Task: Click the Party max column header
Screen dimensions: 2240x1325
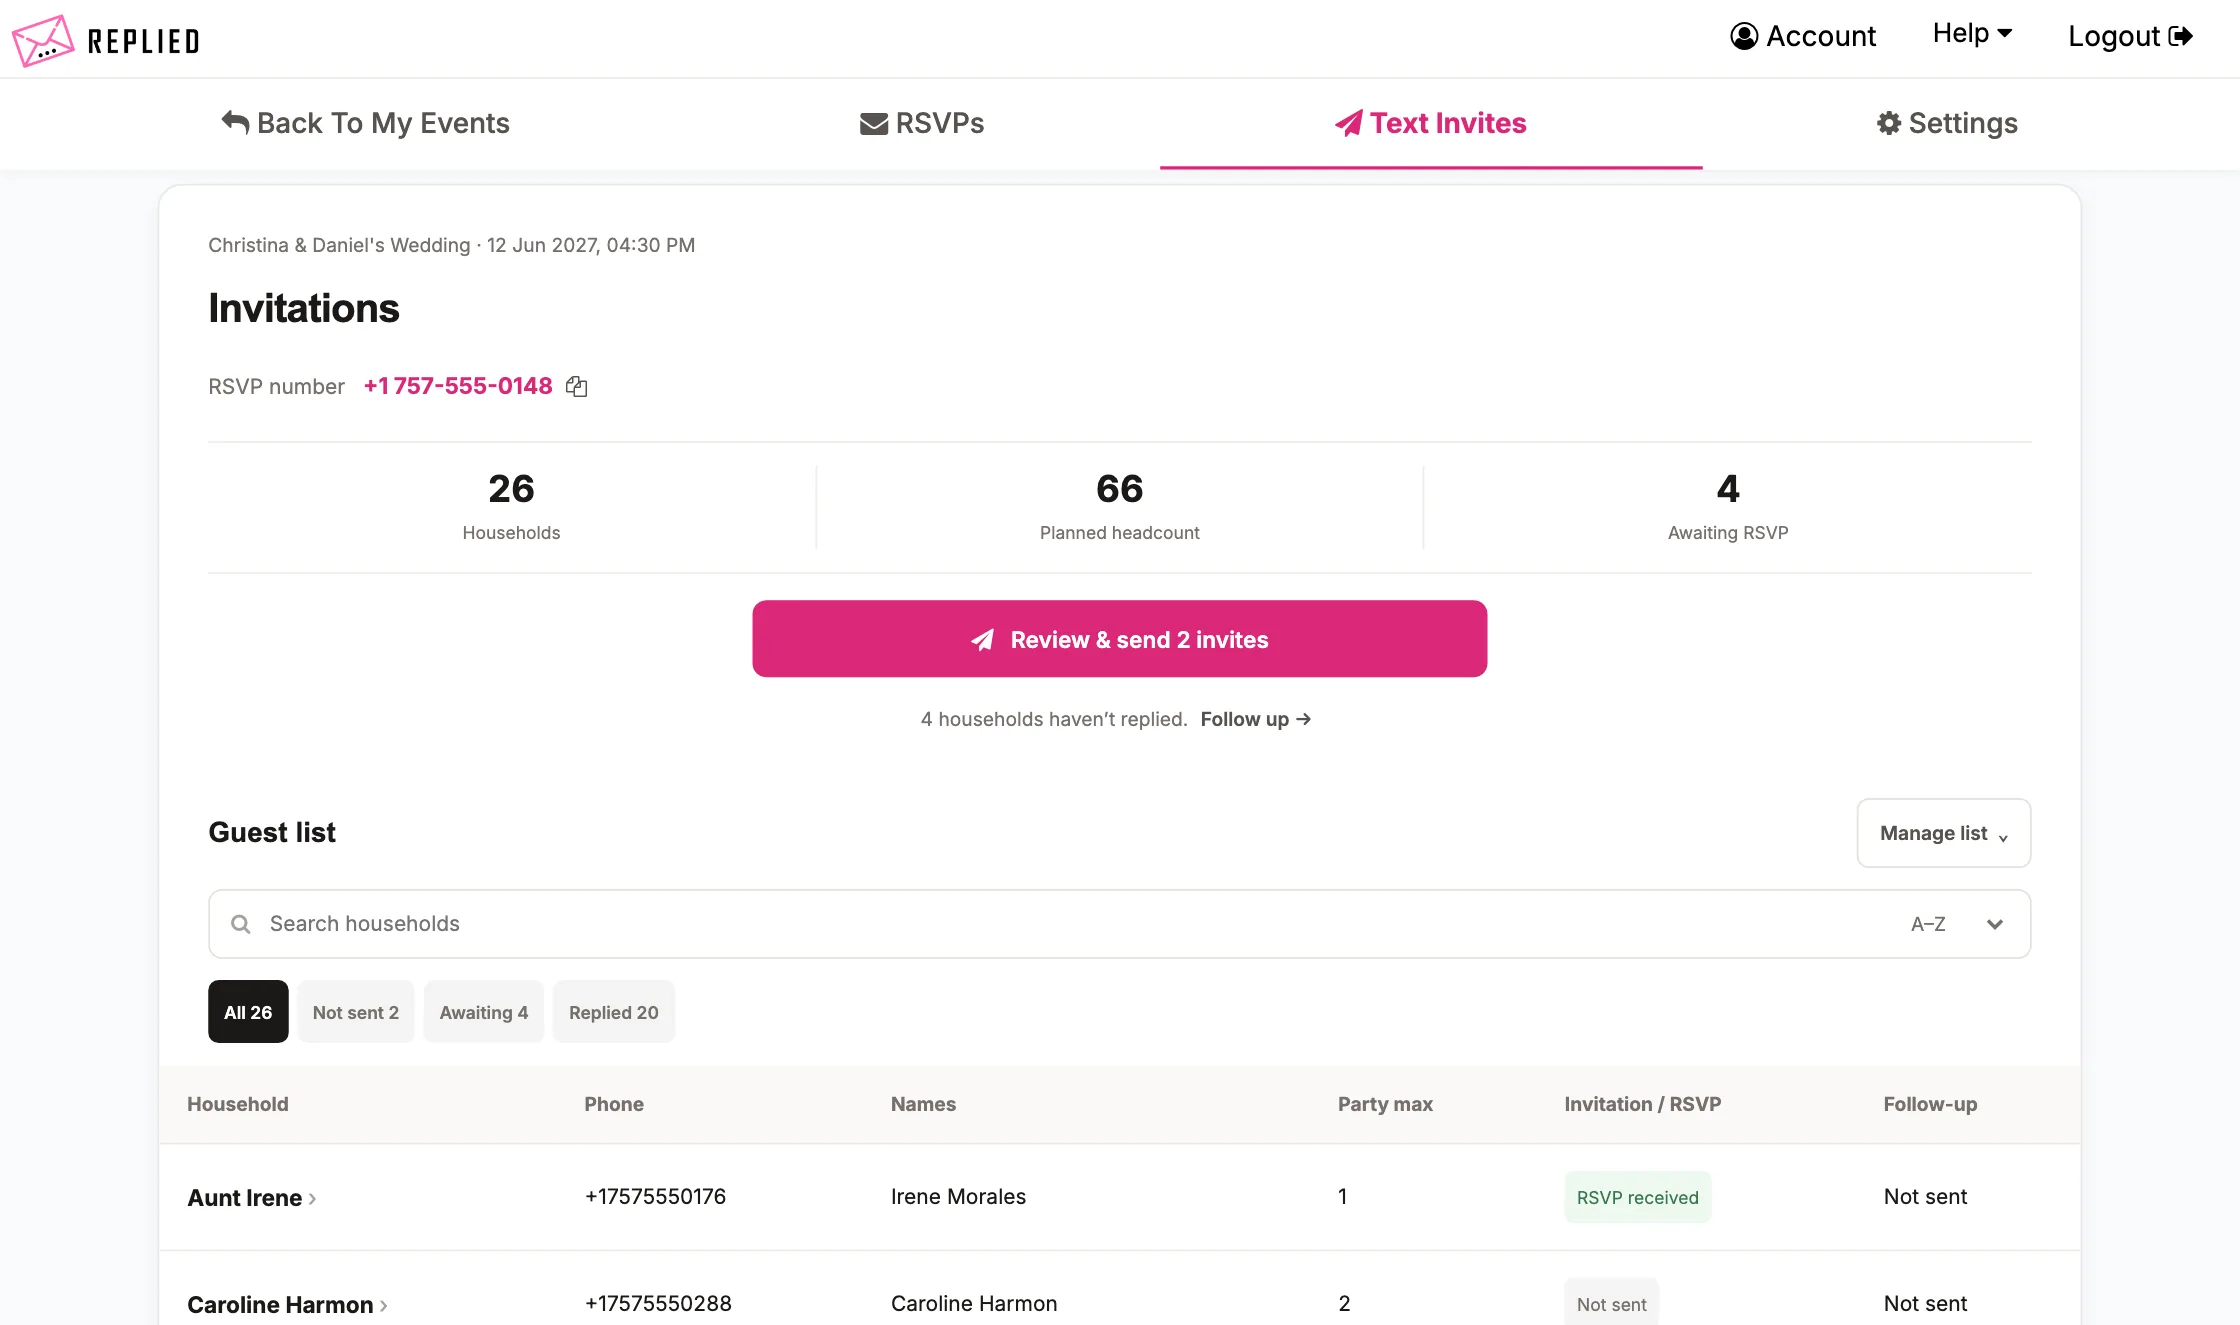Action: click(1385, 1104)
